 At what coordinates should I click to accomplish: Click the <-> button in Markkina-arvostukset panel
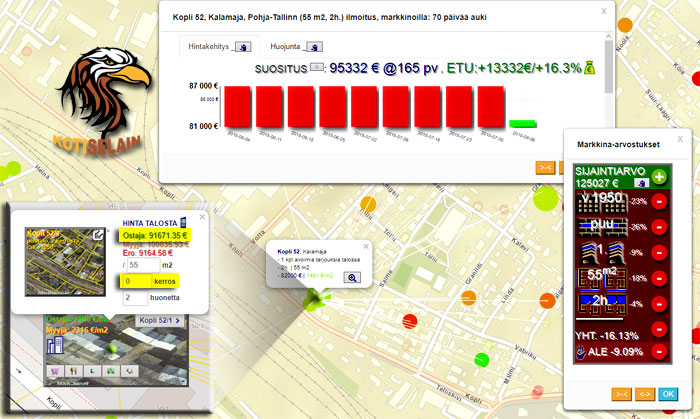(645, 394)
